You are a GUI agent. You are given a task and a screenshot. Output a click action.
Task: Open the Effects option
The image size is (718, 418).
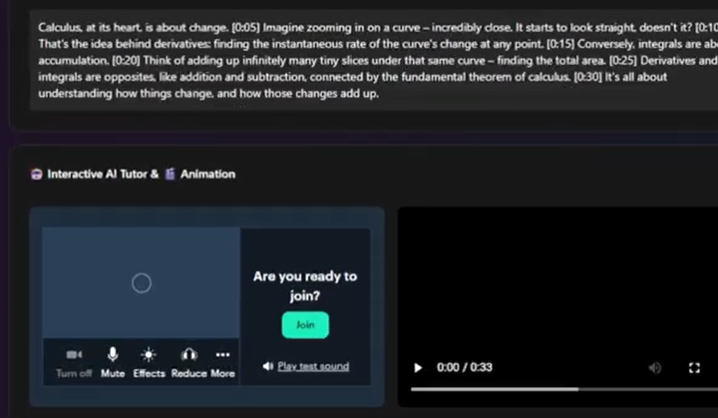tap(149, 362)
